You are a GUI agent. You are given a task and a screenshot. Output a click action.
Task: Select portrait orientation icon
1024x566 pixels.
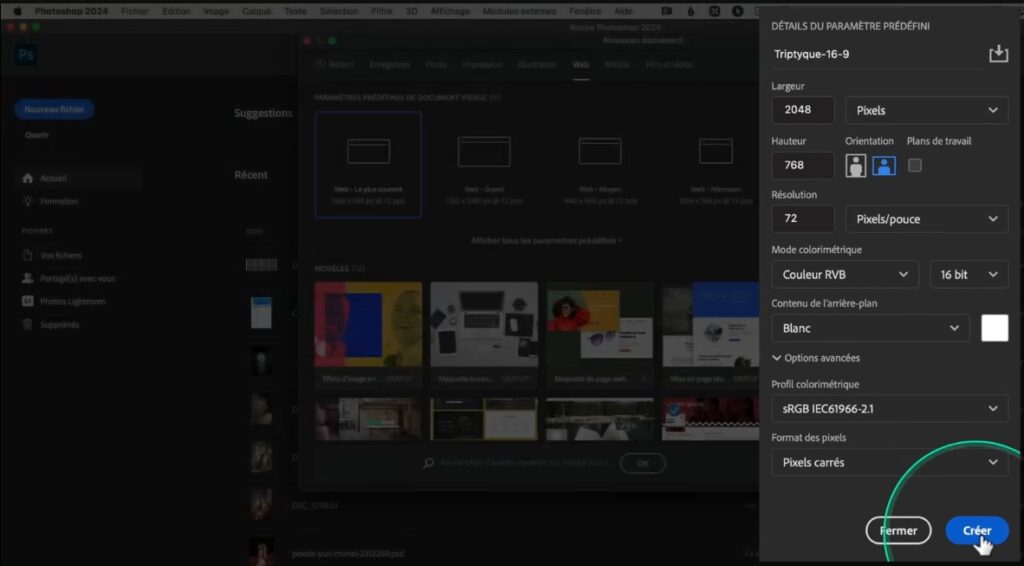(855, 166)
